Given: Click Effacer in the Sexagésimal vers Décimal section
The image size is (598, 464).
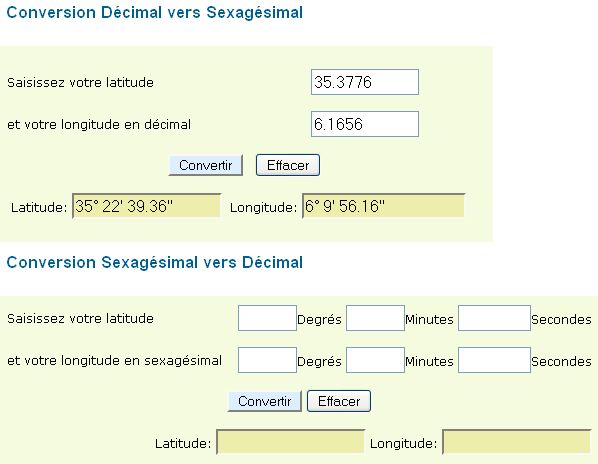Looking at the screenshot, I should tap(339, 401).
